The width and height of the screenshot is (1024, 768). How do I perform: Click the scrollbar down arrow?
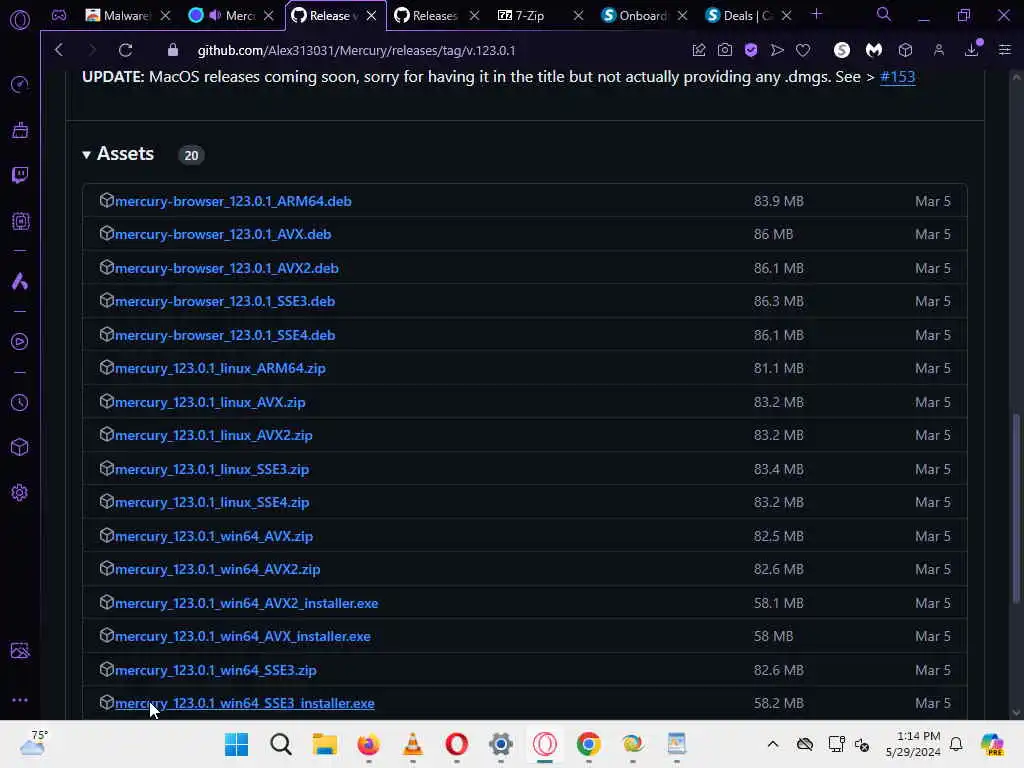coord(1016,712)
